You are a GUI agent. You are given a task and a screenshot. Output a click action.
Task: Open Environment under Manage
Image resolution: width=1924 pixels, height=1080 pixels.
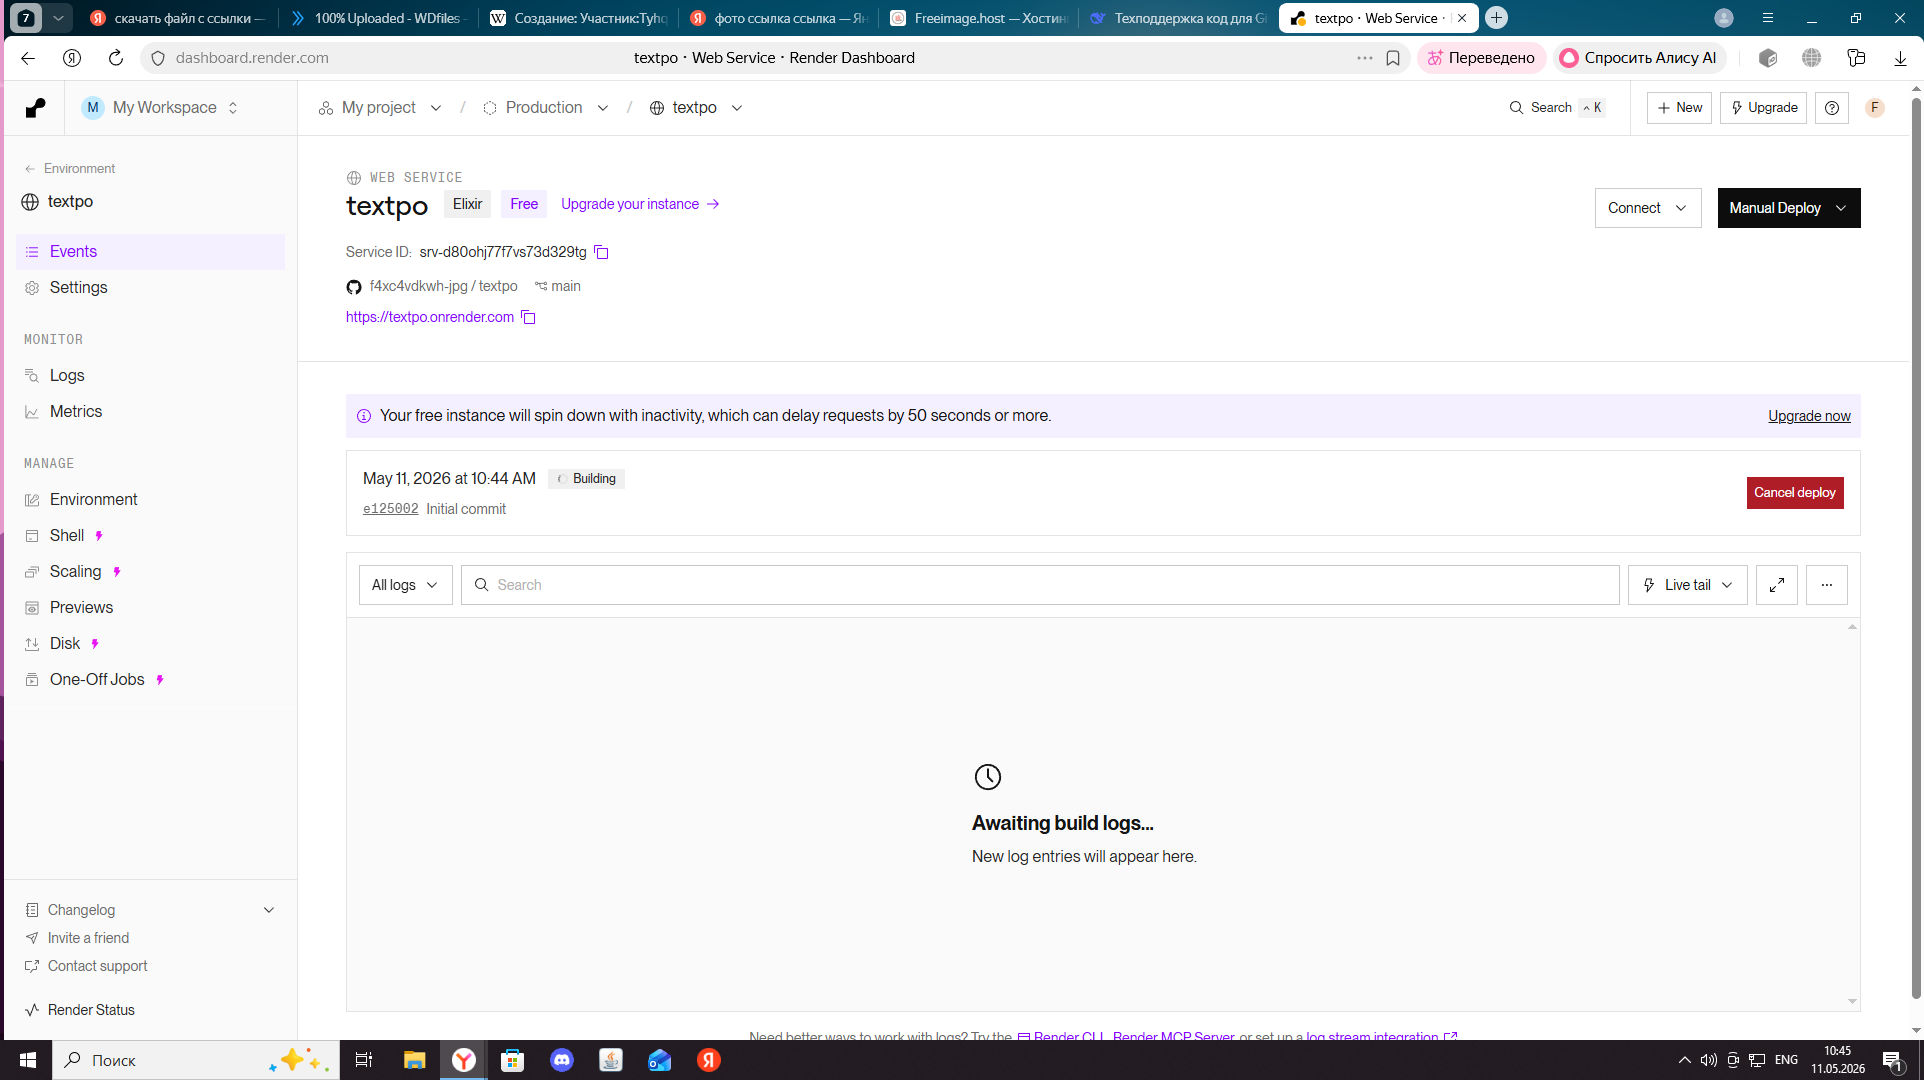(x=150, y=500)
